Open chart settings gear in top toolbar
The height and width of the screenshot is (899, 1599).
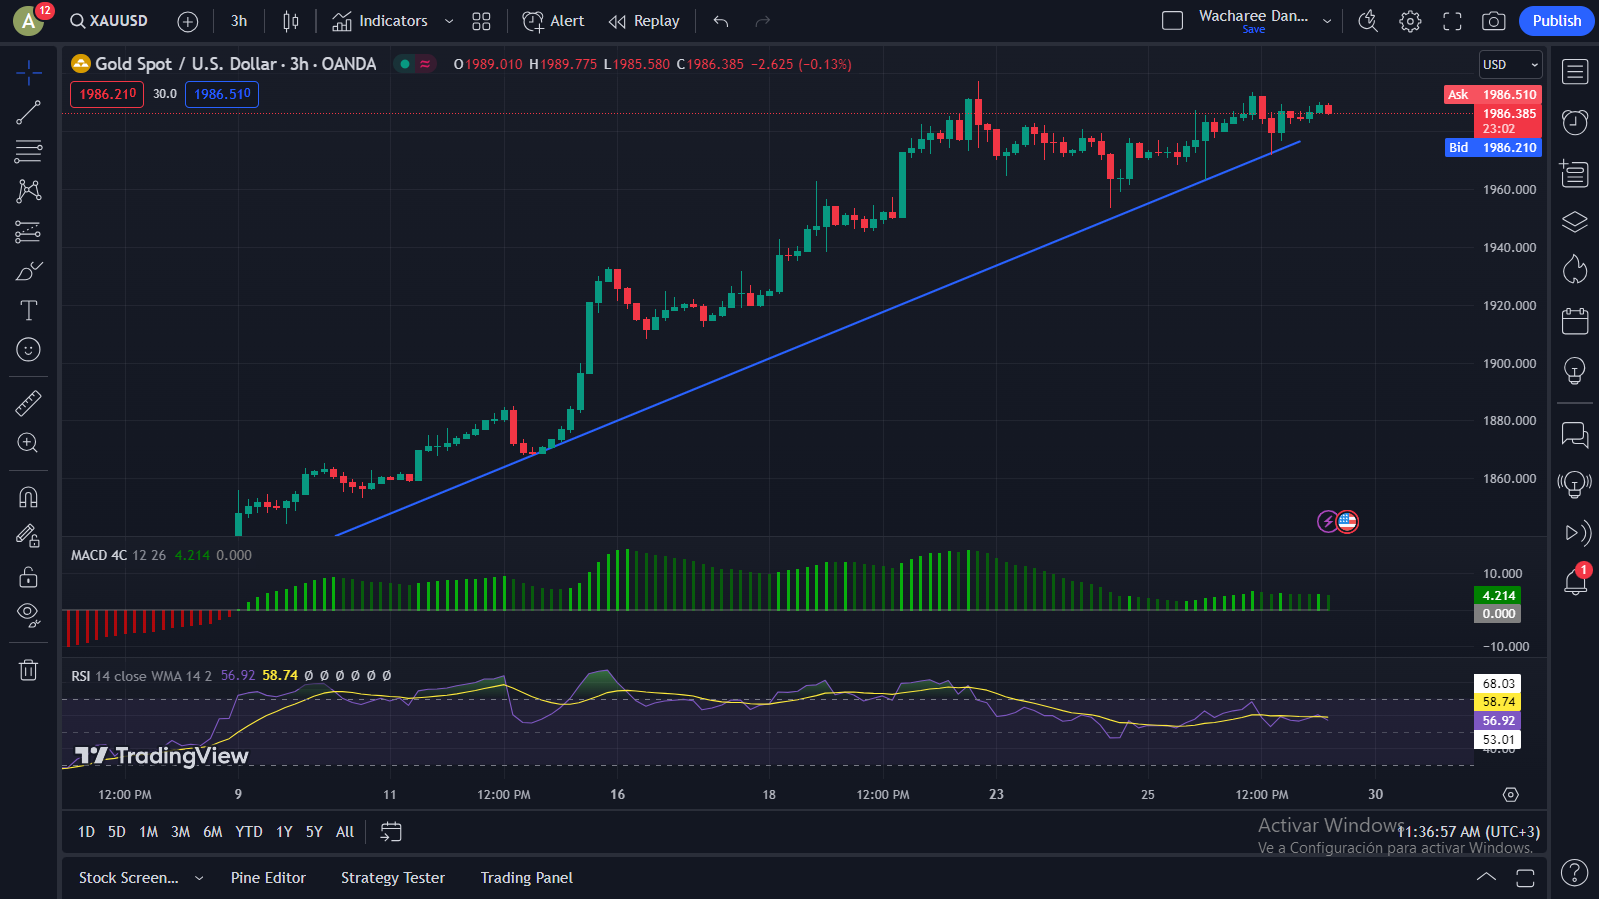point(1410,21)
